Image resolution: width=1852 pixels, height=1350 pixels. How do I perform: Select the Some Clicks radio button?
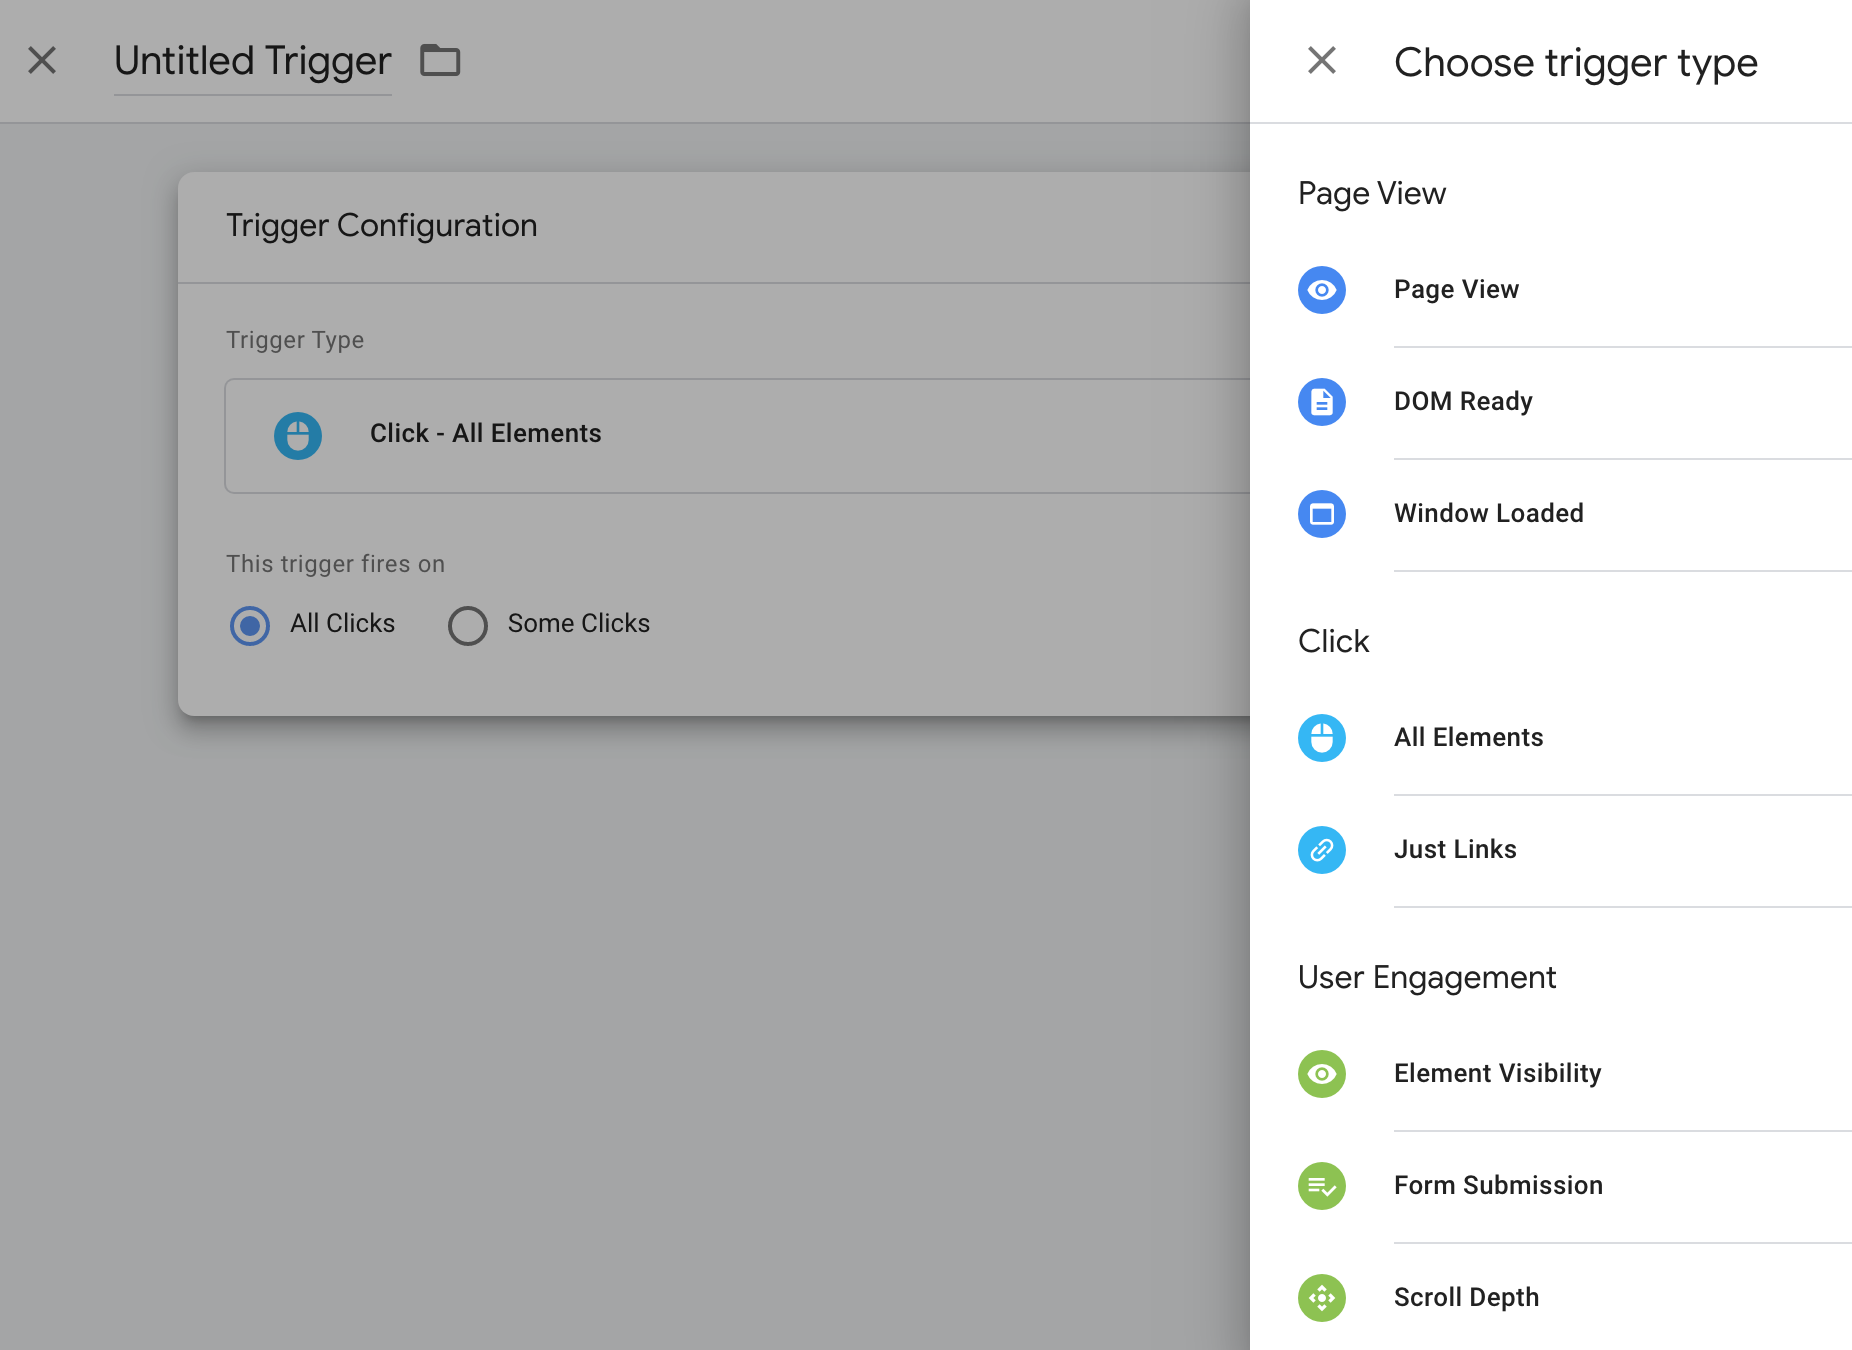pos(468,626)
